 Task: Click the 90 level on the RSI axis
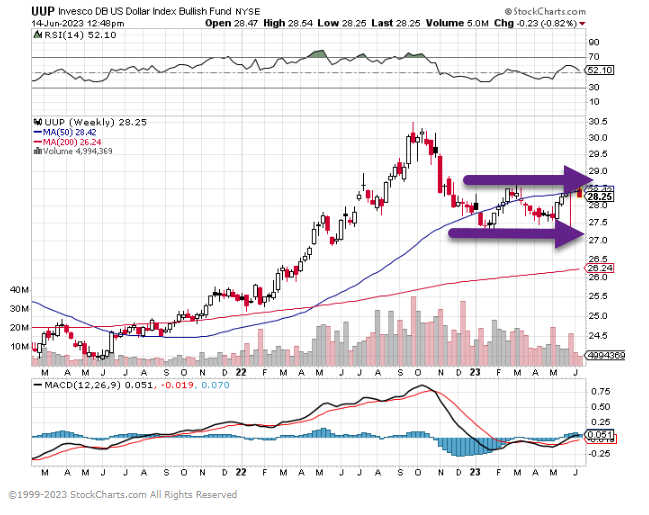[594, 42]
